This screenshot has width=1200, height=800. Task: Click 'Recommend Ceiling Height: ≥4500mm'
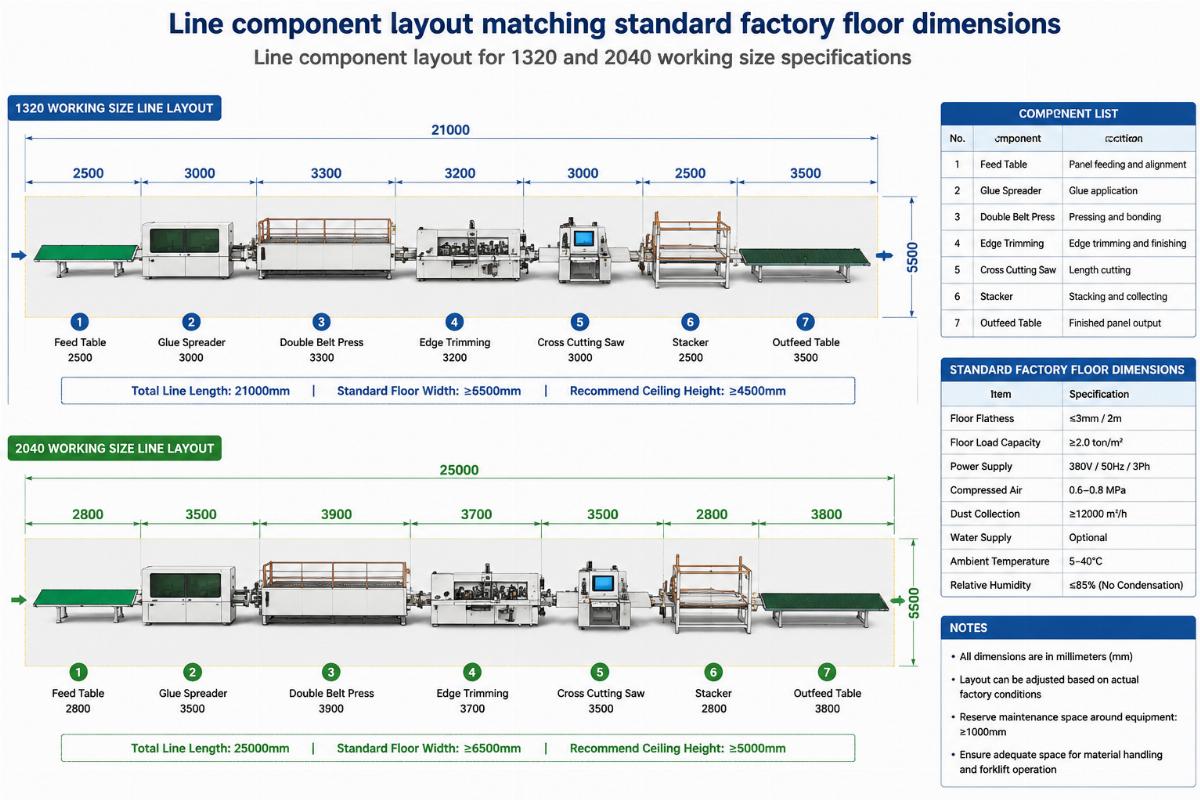678,391
